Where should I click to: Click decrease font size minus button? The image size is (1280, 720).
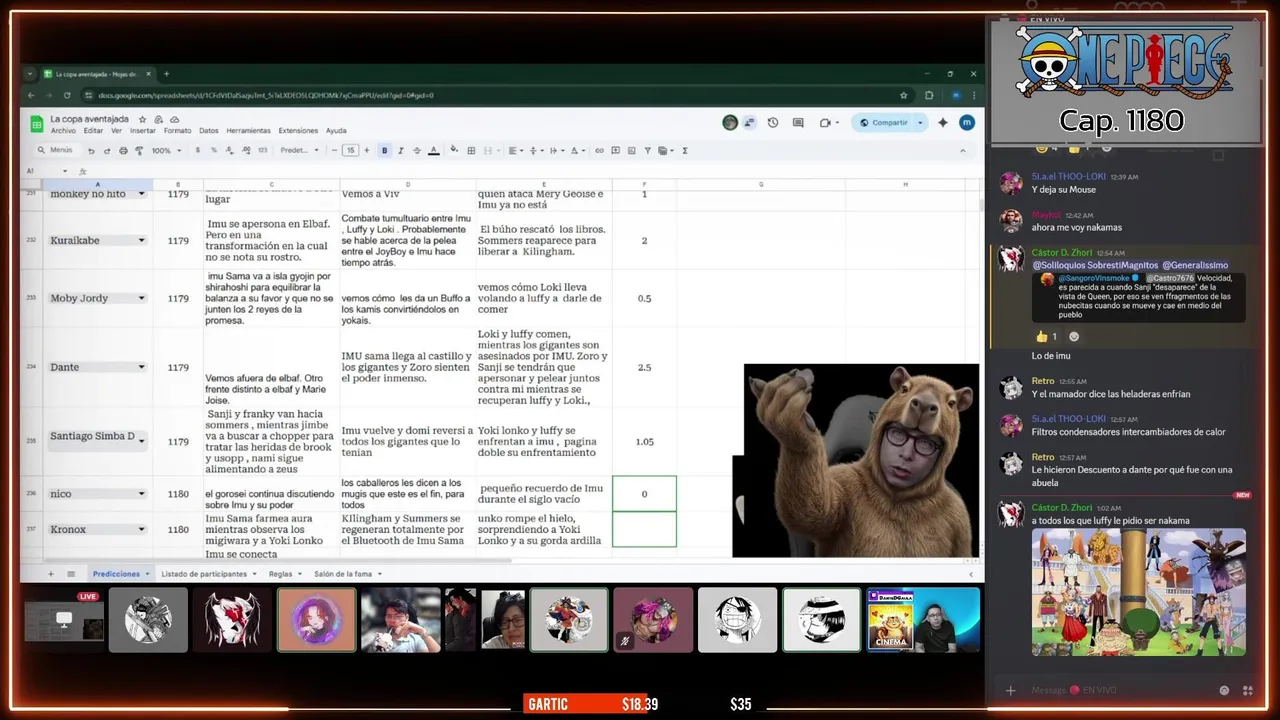[x=336, y=151]
